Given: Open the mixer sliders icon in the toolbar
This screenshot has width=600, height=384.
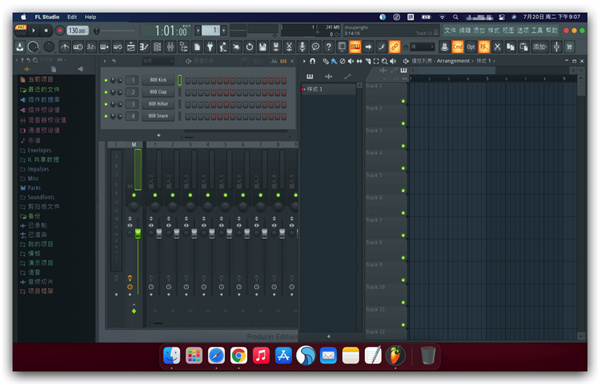Looking at the screenshot, I should click(170, 47).
